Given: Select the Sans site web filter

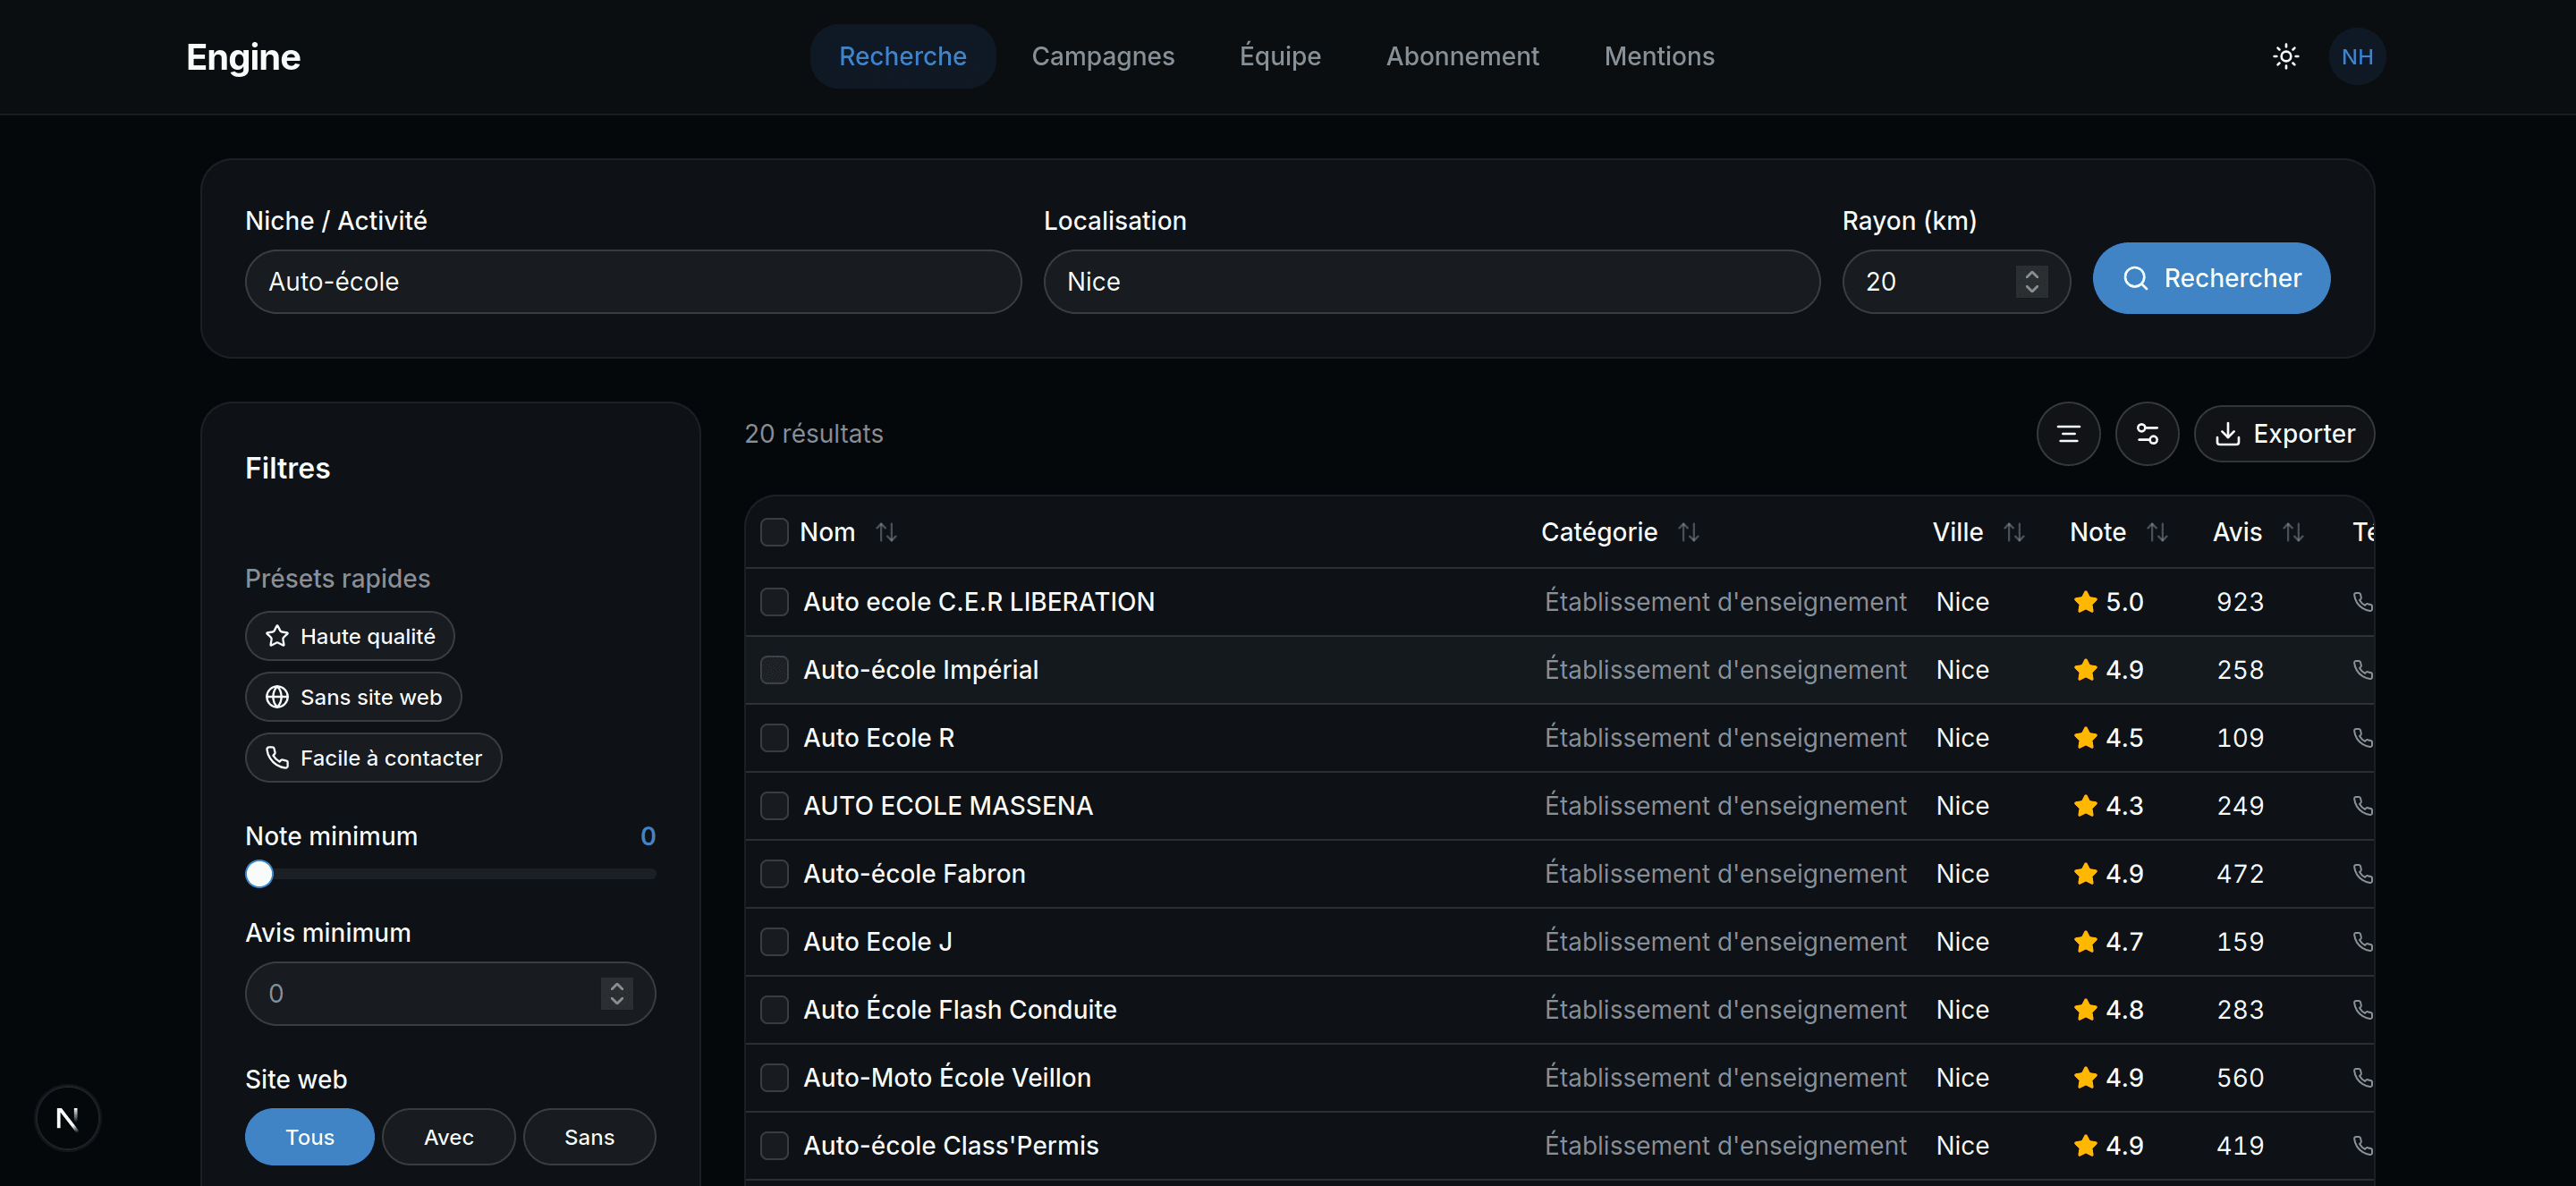Looking at the screenshot, I should tap(589, 1136).
